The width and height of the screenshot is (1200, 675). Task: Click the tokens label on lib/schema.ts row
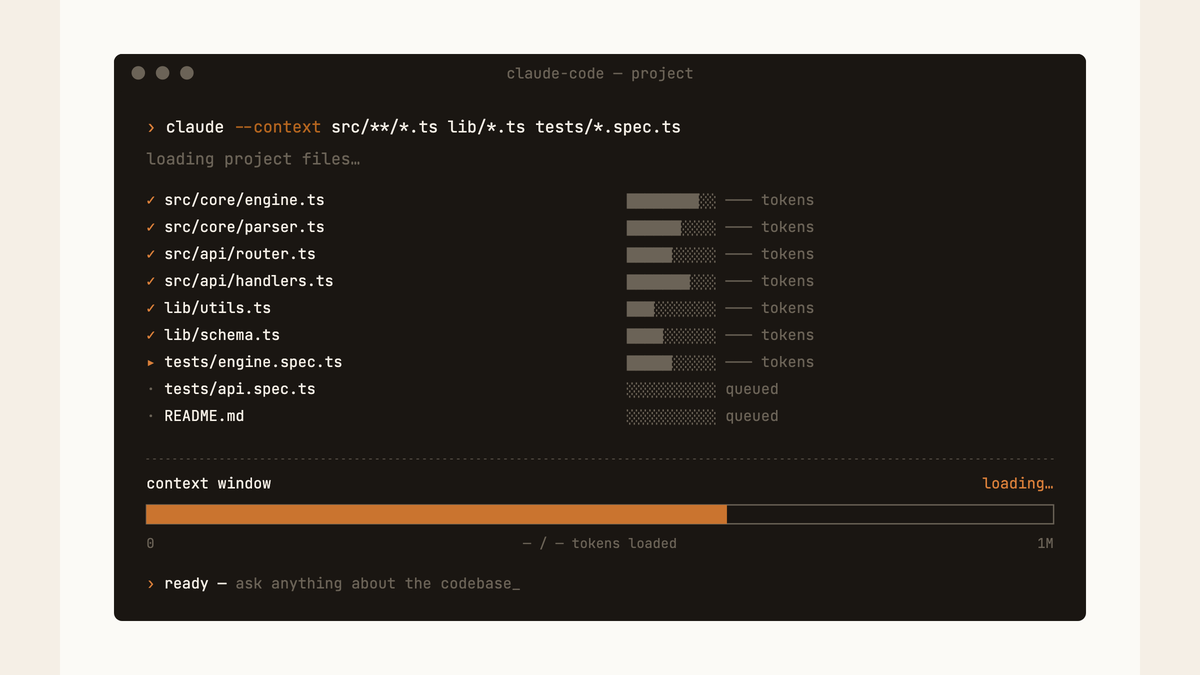coord(788,335)
